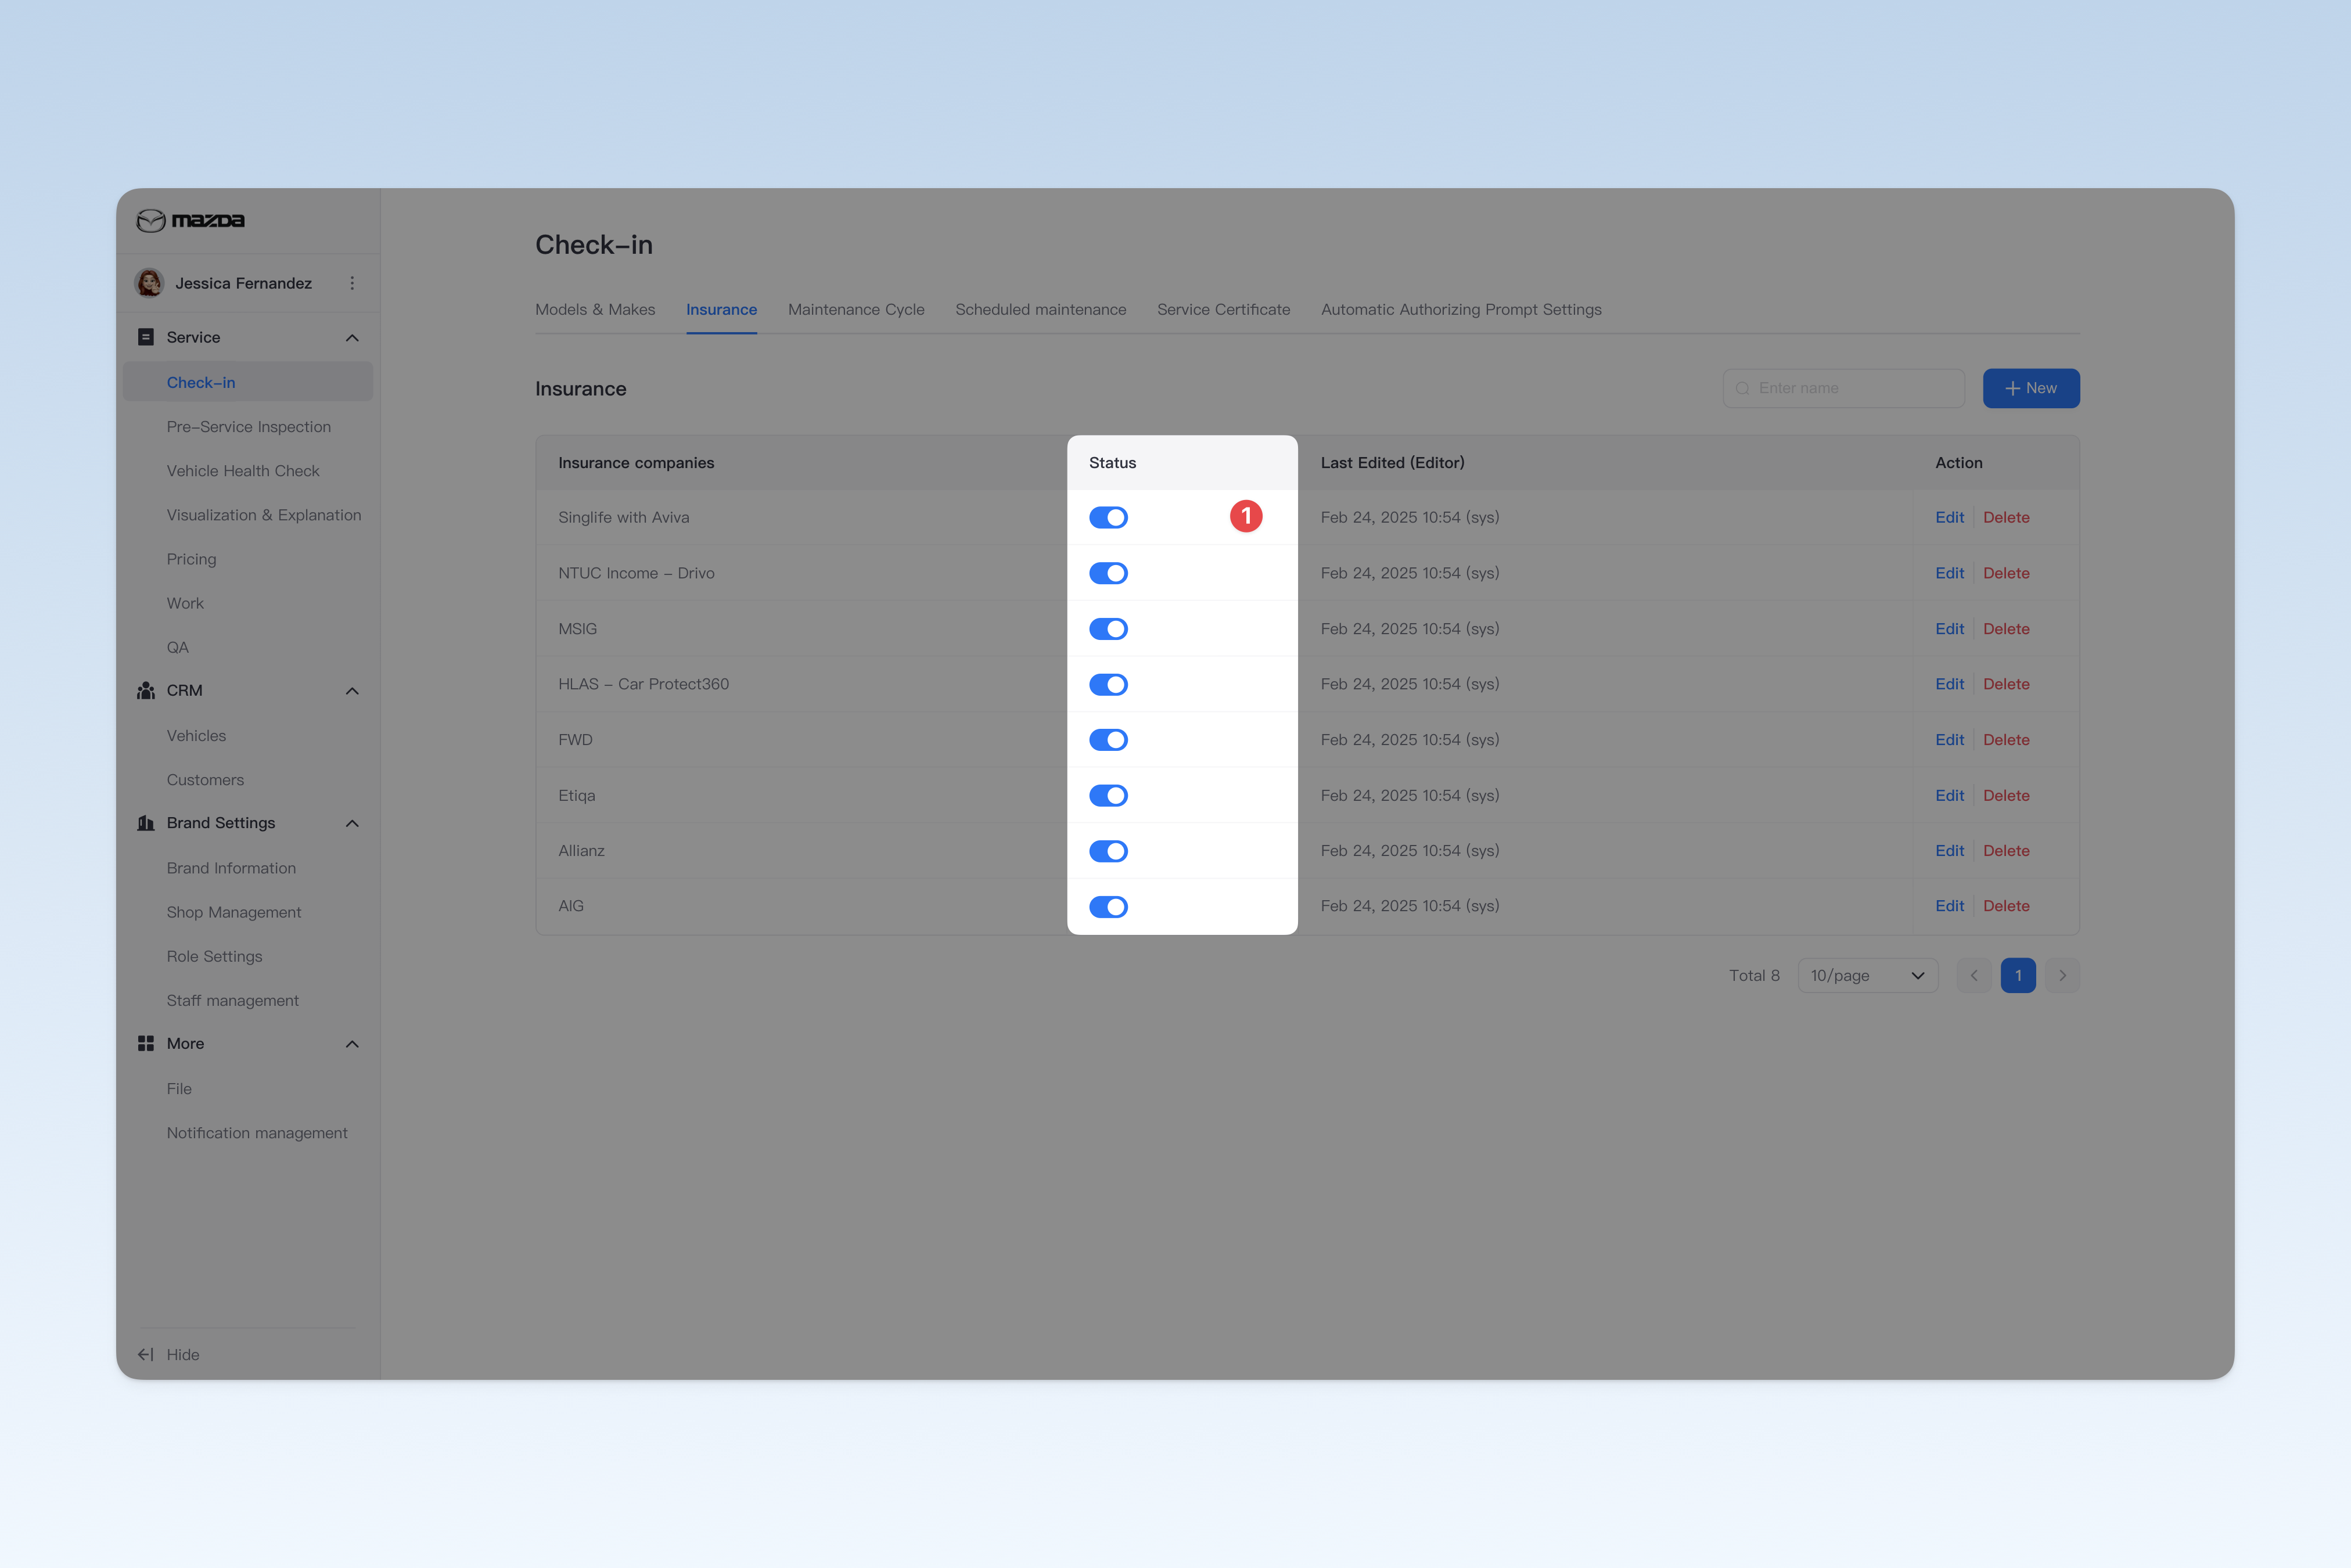Click the More grid icon

(x=146, y=1043)
